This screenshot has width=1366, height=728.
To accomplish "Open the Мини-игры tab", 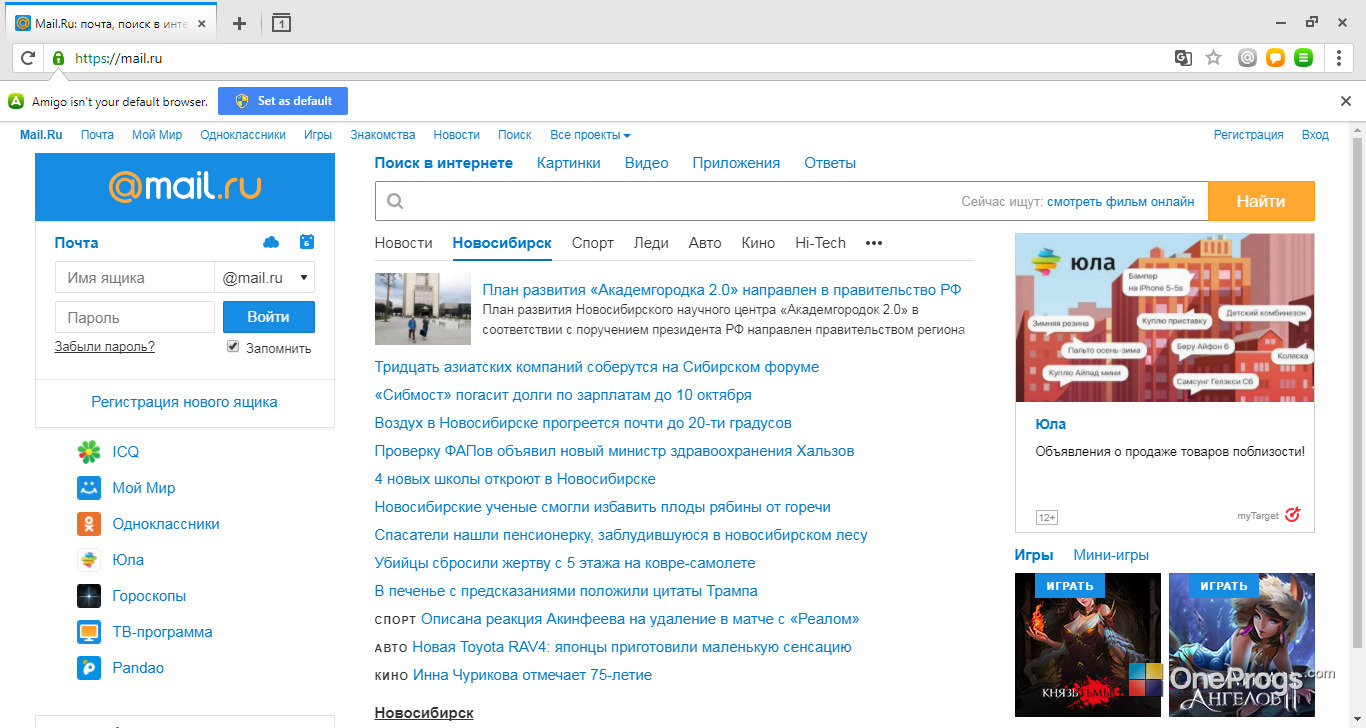I will [x=1111, y=555].
